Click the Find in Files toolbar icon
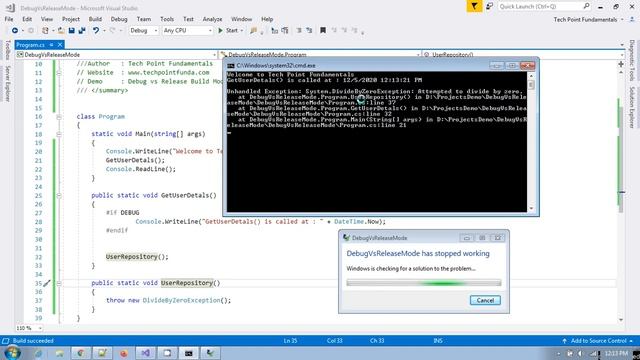This screenshot has width=640, height=360. tap(253, 31)
